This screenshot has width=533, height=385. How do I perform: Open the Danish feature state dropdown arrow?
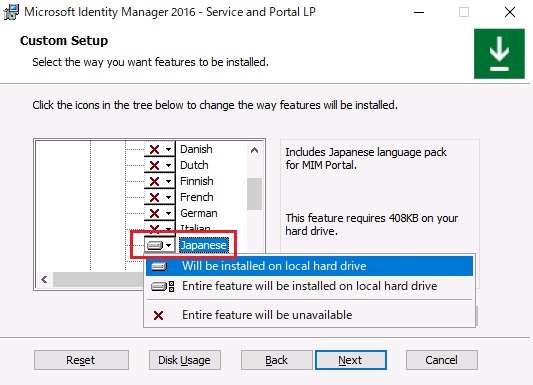click(169, 150)
